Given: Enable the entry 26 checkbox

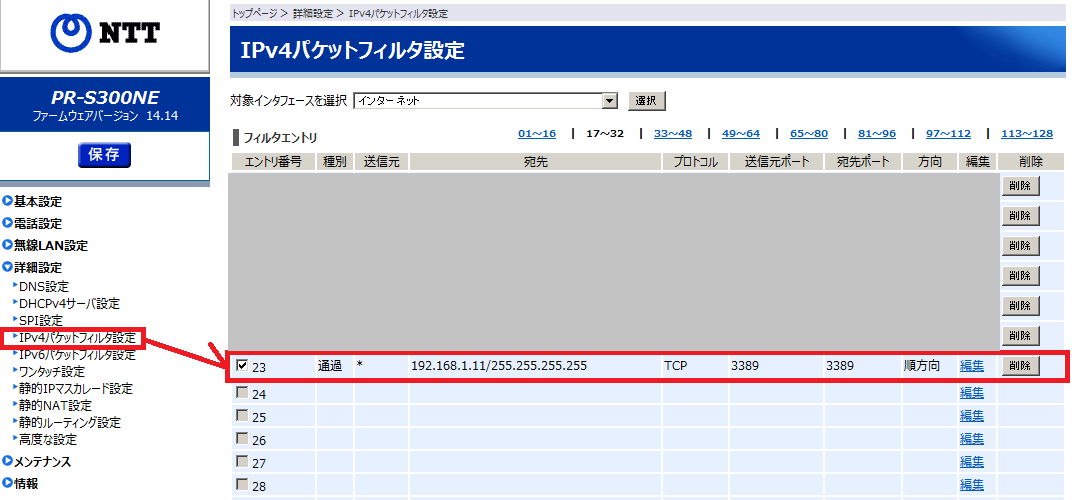Looking at the screenshot, I should point(241,440).
